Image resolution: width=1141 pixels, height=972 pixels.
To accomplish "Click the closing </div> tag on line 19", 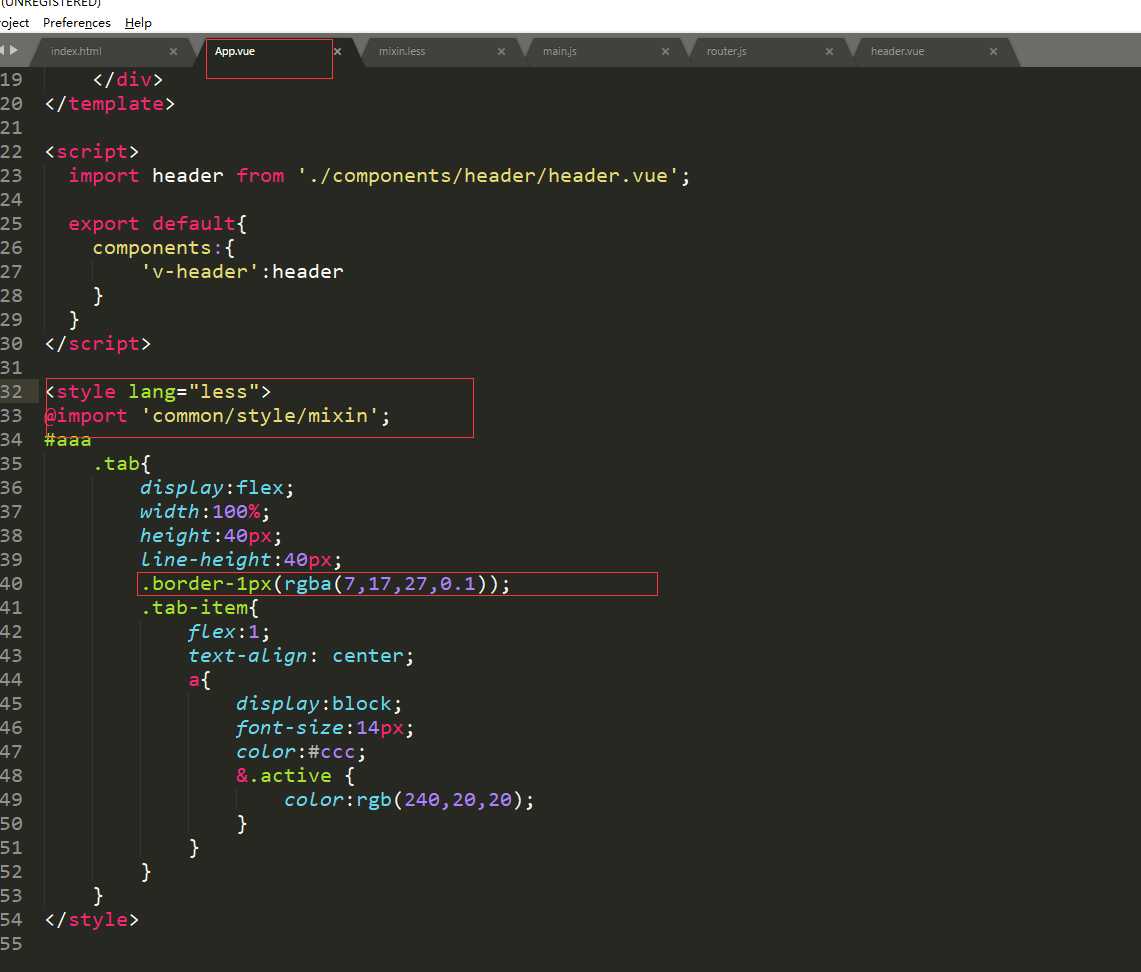I will [127, 79].
